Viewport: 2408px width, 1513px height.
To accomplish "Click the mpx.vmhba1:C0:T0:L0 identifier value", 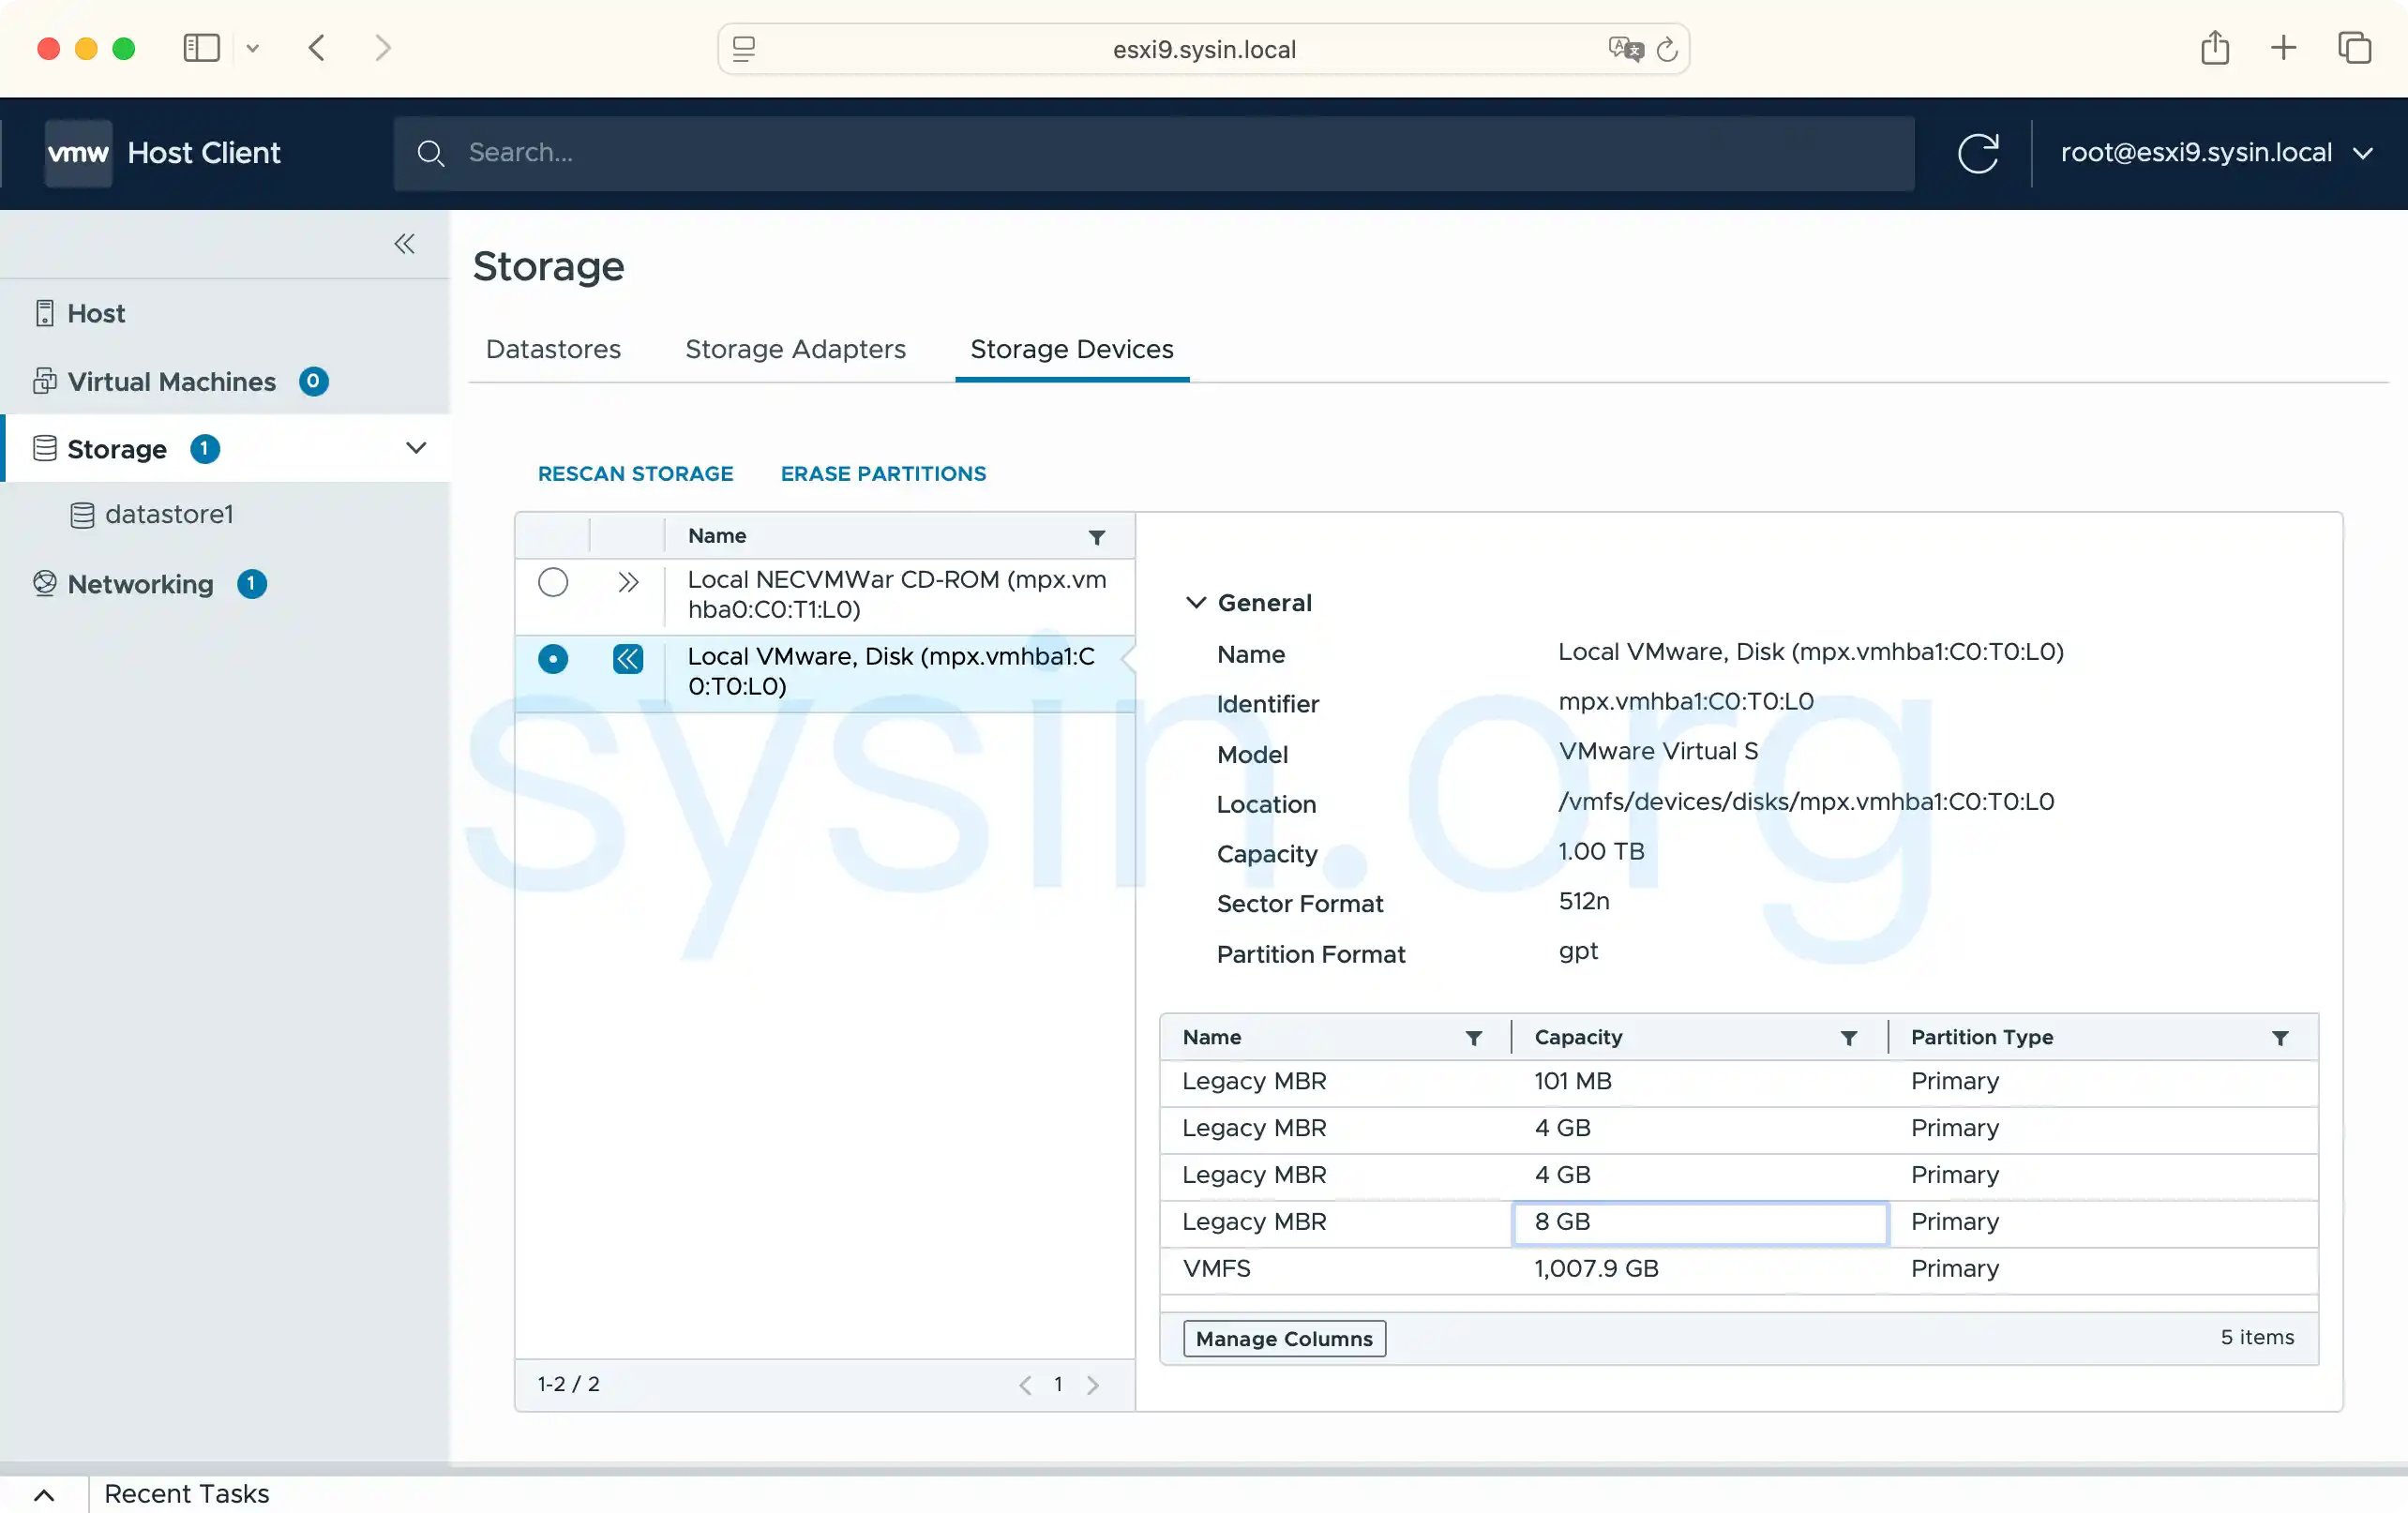I will tap(1686, 701).
